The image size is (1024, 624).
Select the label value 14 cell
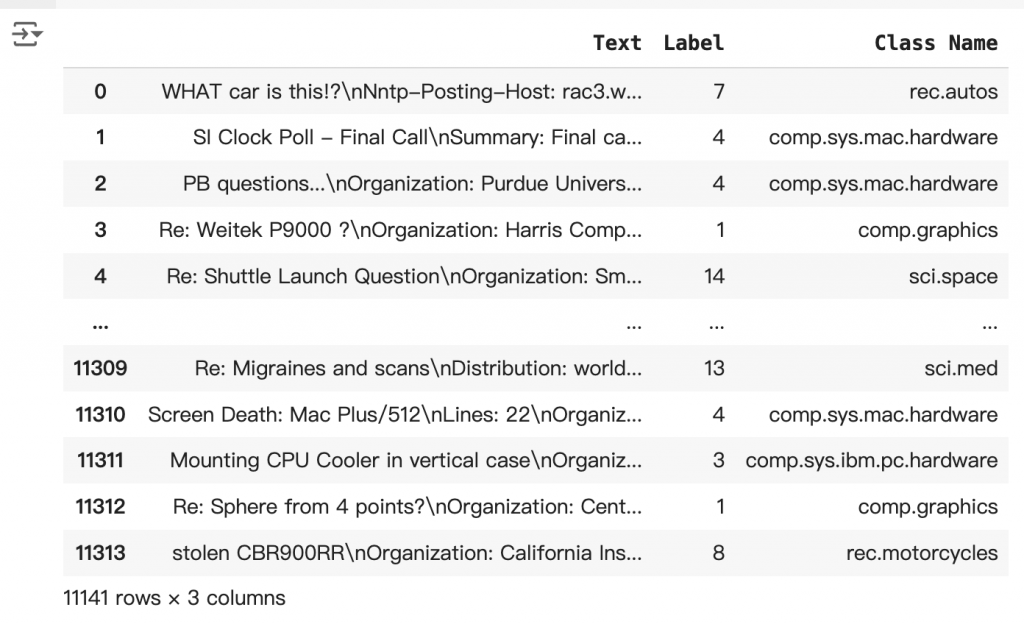714,276
